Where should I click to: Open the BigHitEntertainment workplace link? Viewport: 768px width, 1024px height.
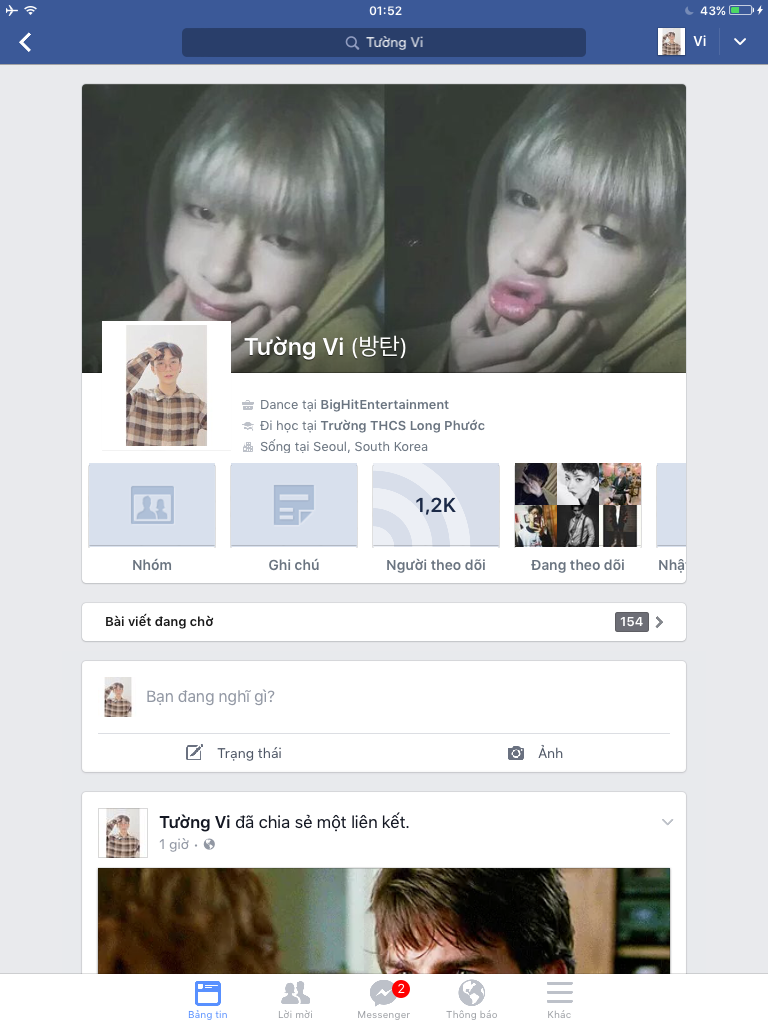tap(384, 405)
